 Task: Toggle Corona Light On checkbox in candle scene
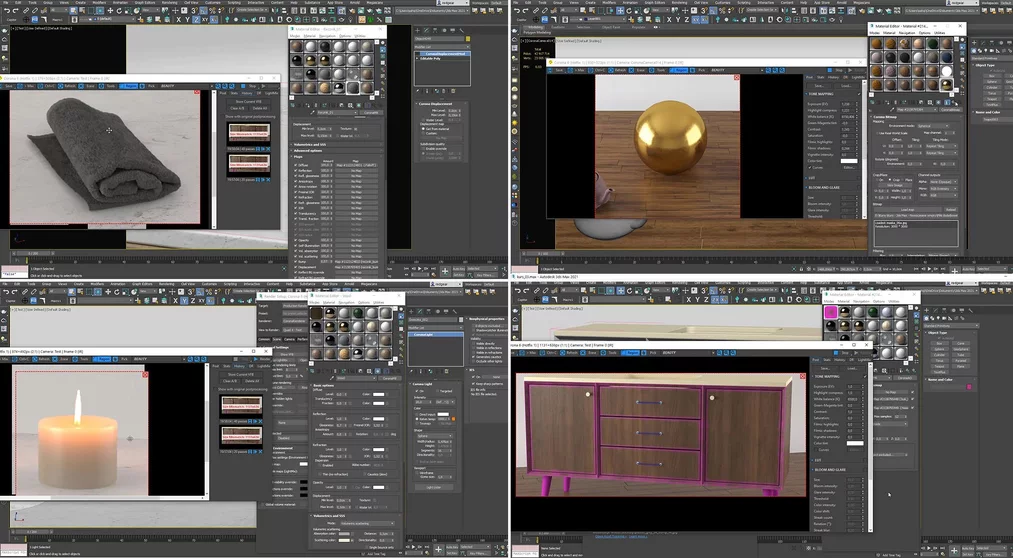click(x=417, y=391)
